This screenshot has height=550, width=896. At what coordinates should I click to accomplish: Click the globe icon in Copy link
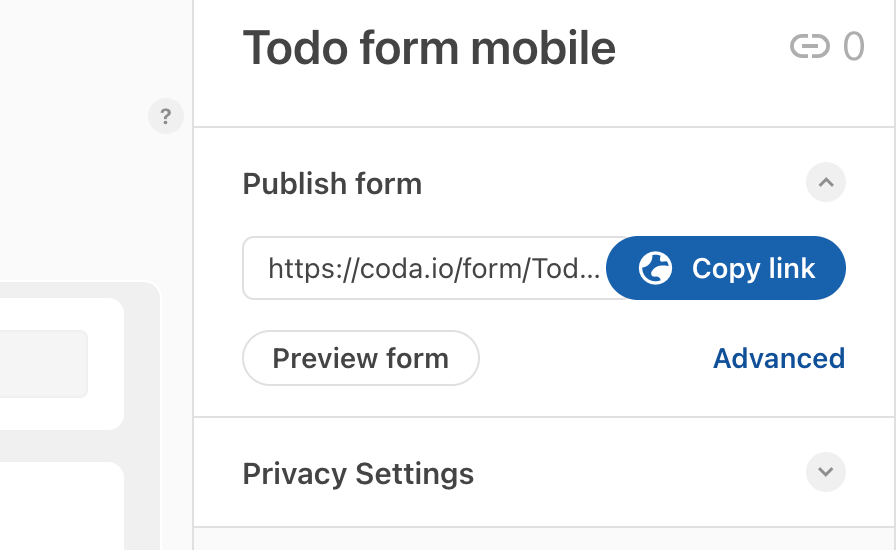pyautogui.click(x=655, y=268)
